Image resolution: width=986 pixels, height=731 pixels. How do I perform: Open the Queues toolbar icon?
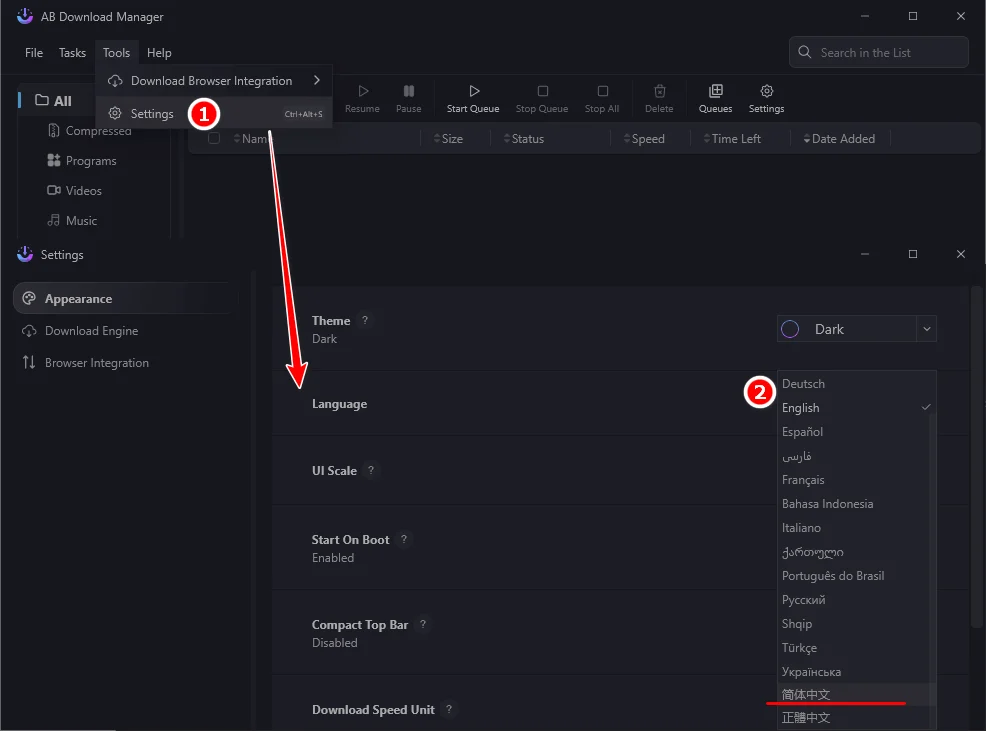pos(716,91)
